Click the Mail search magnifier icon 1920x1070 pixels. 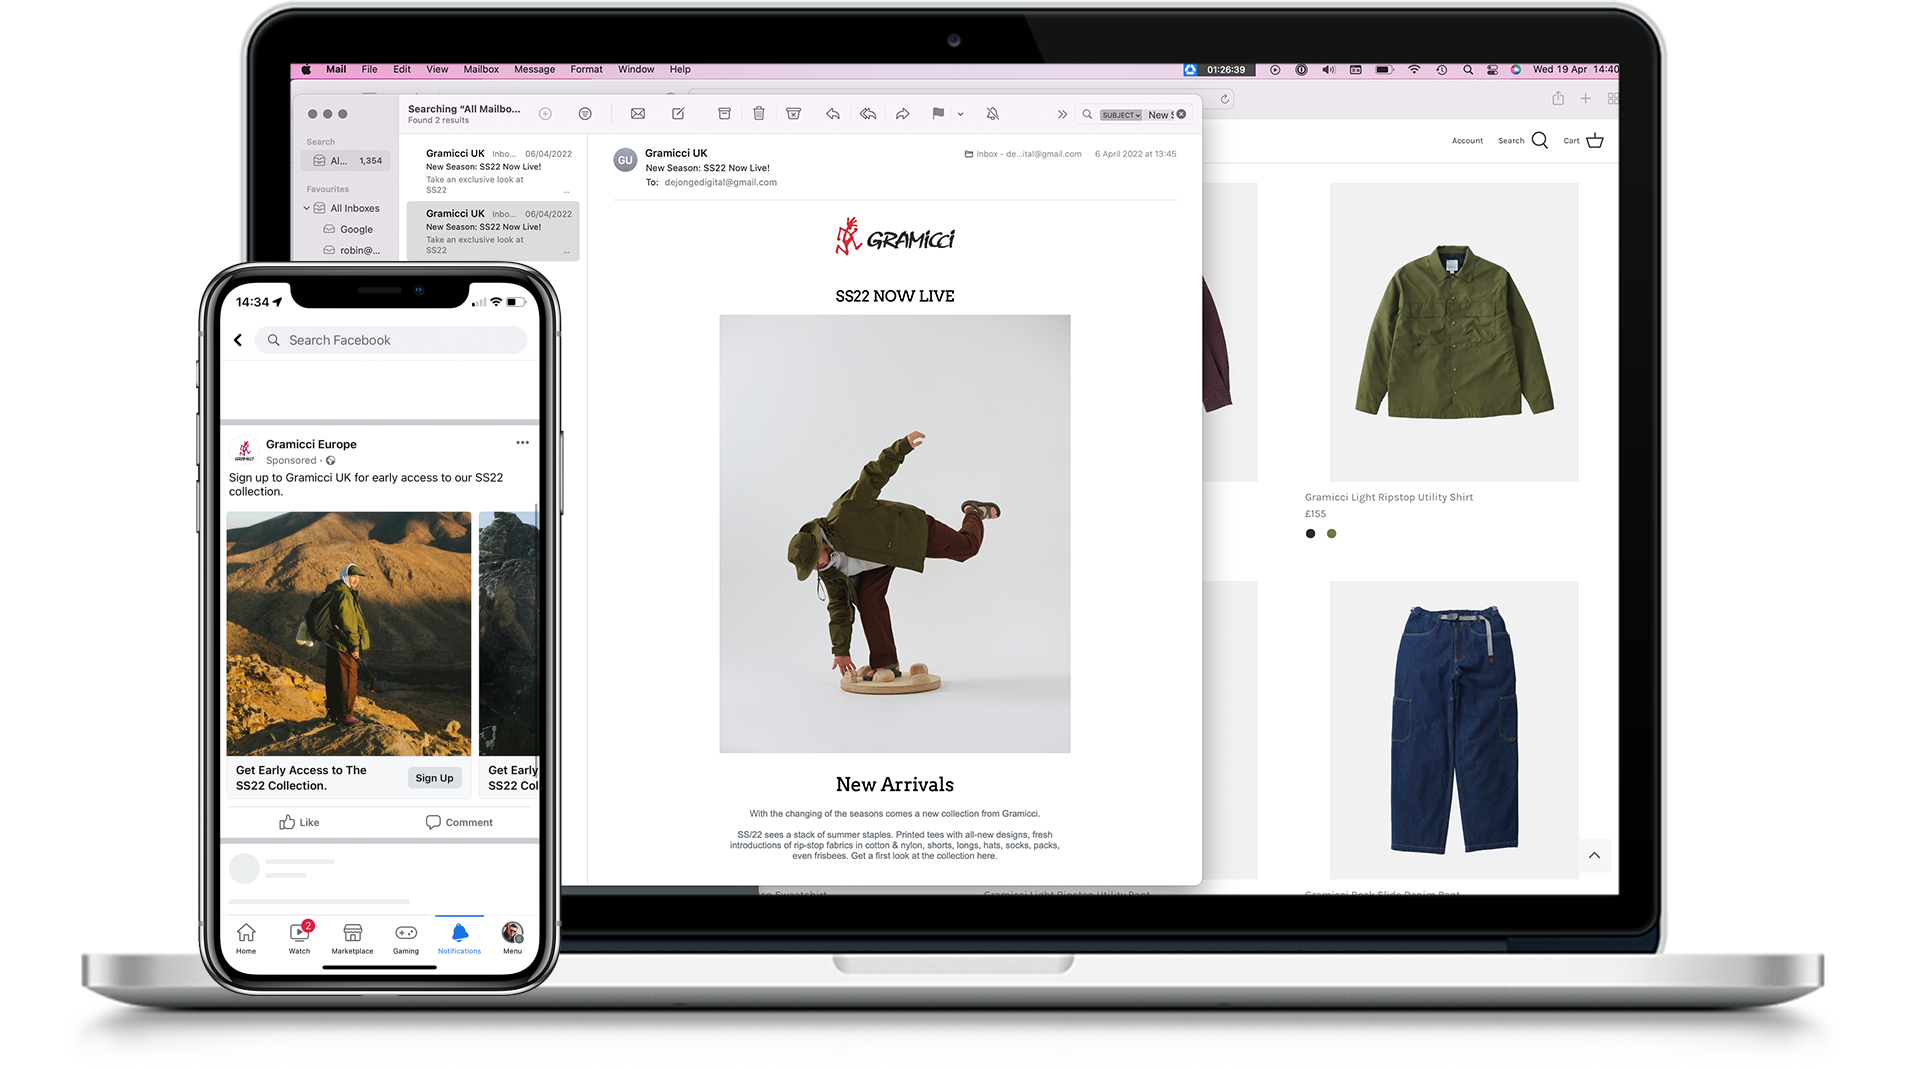tap(1087, 115)
